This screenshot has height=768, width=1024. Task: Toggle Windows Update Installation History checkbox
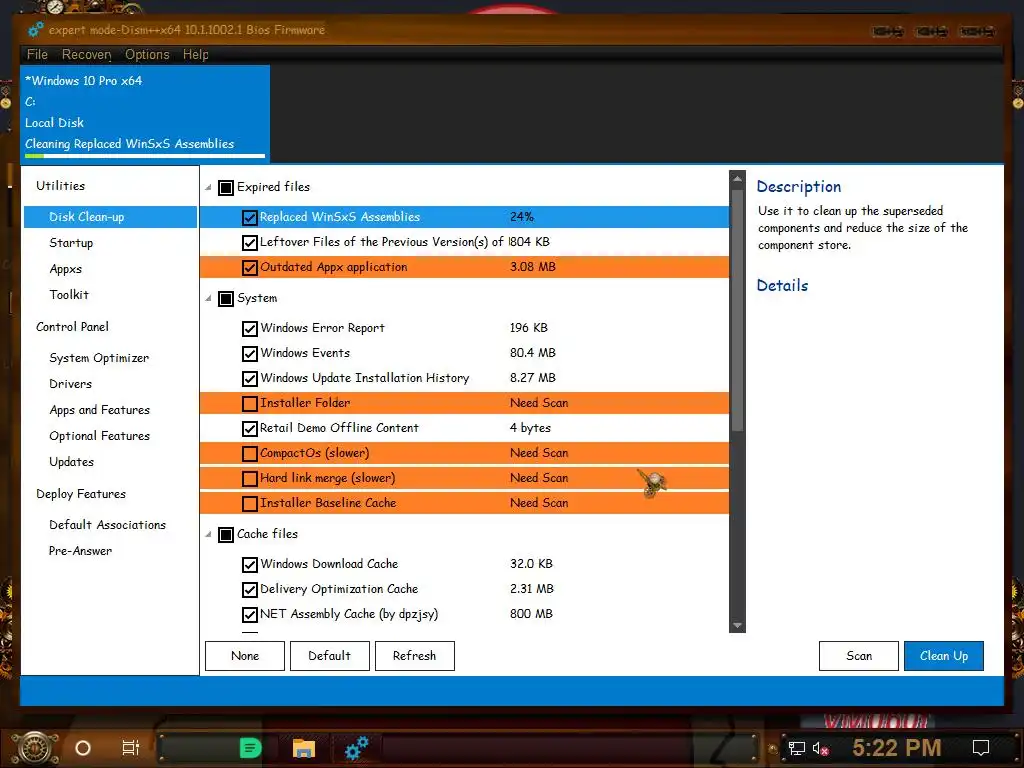(x=249, y=379)
